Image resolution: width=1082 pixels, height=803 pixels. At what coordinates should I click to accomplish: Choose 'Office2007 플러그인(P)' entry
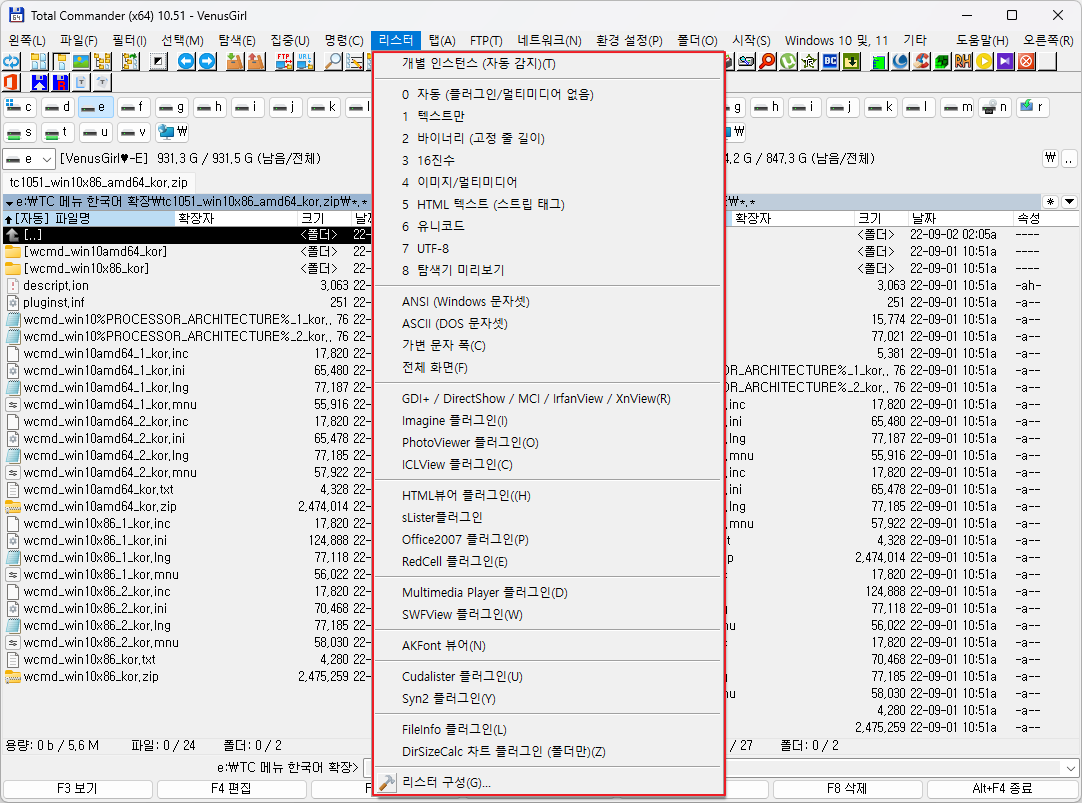pyautogui.click(x=547, y=539)
